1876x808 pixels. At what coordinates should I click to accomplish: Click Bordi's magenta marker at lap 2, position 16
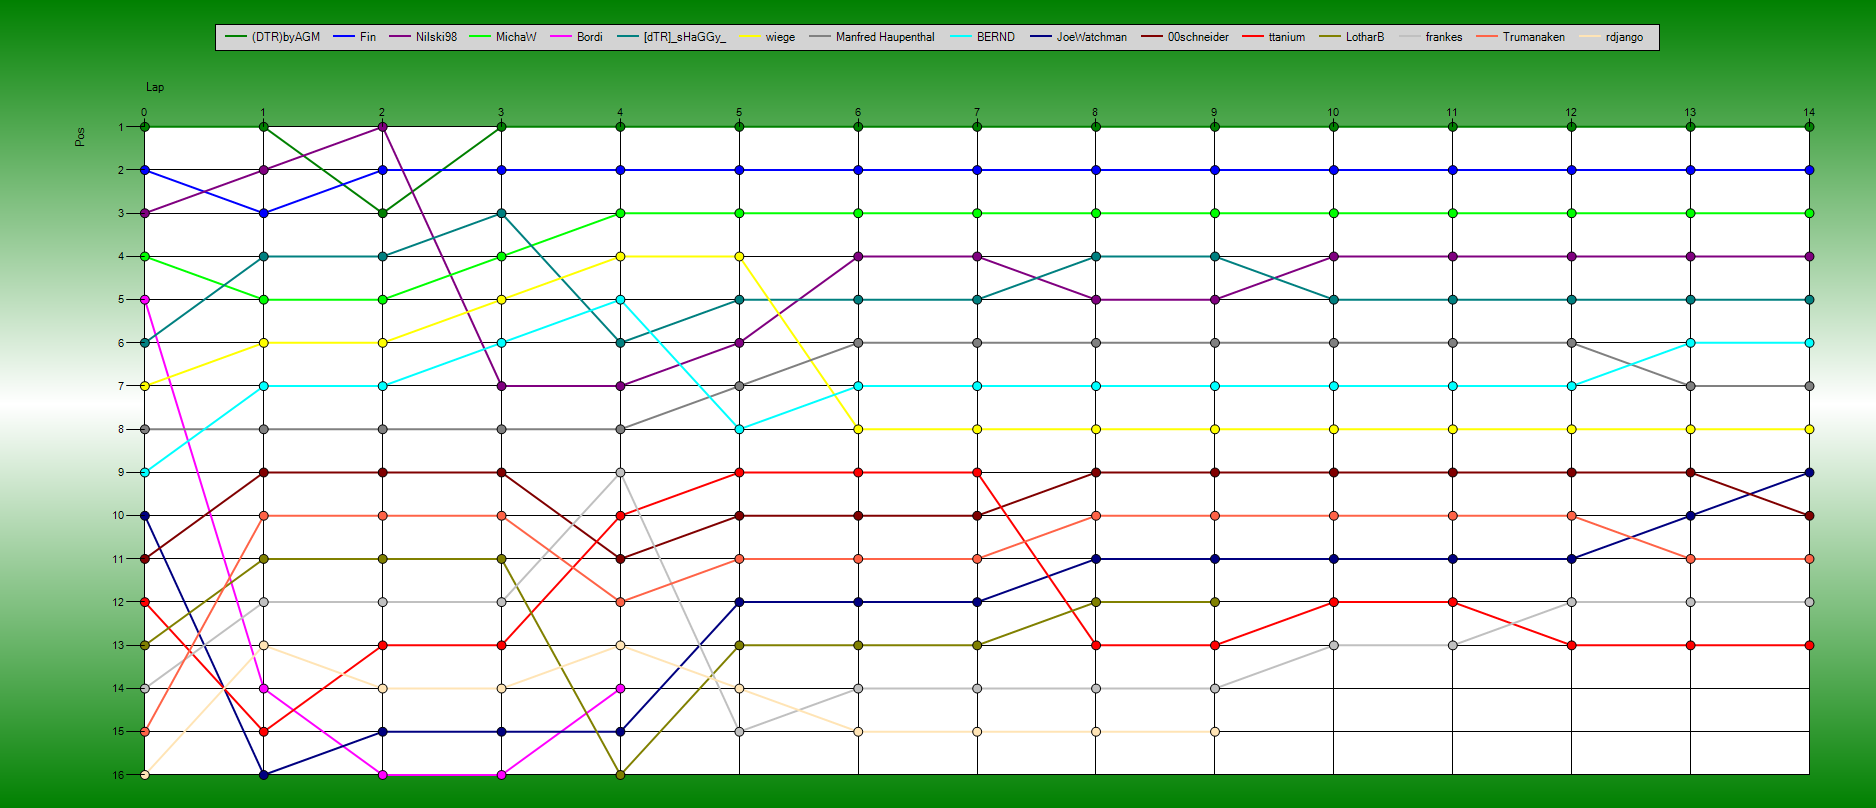pos(382,775)
